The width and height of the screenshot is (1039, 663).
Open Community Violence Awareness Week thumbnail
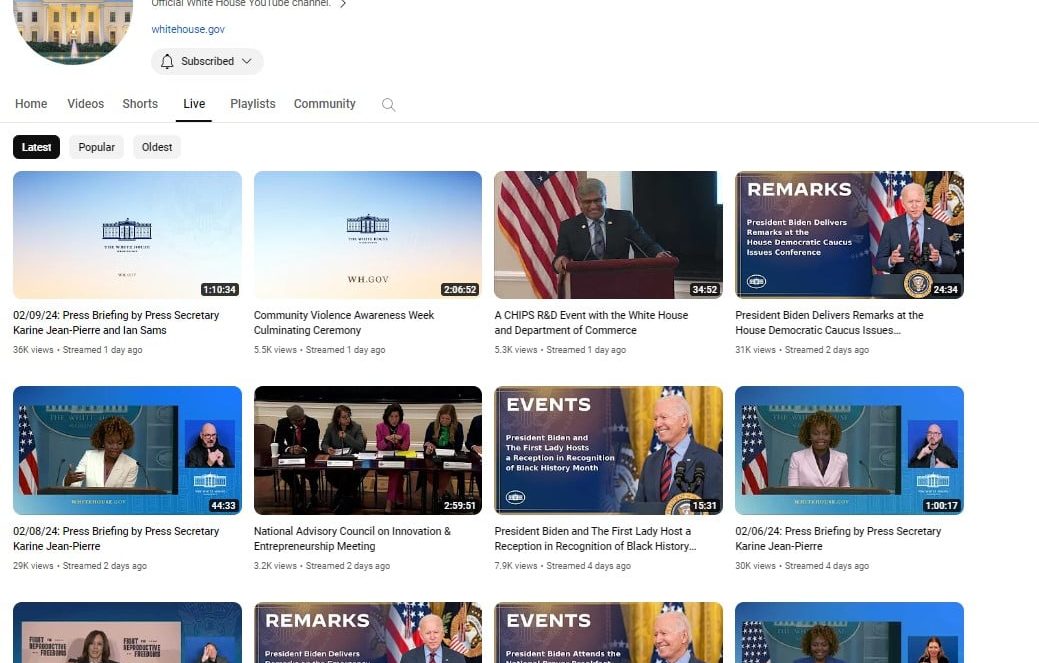click(x=367, y=235)
